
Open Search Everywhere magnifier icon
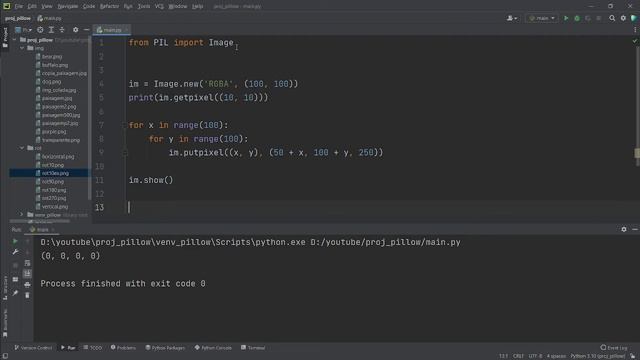[612, 18]
